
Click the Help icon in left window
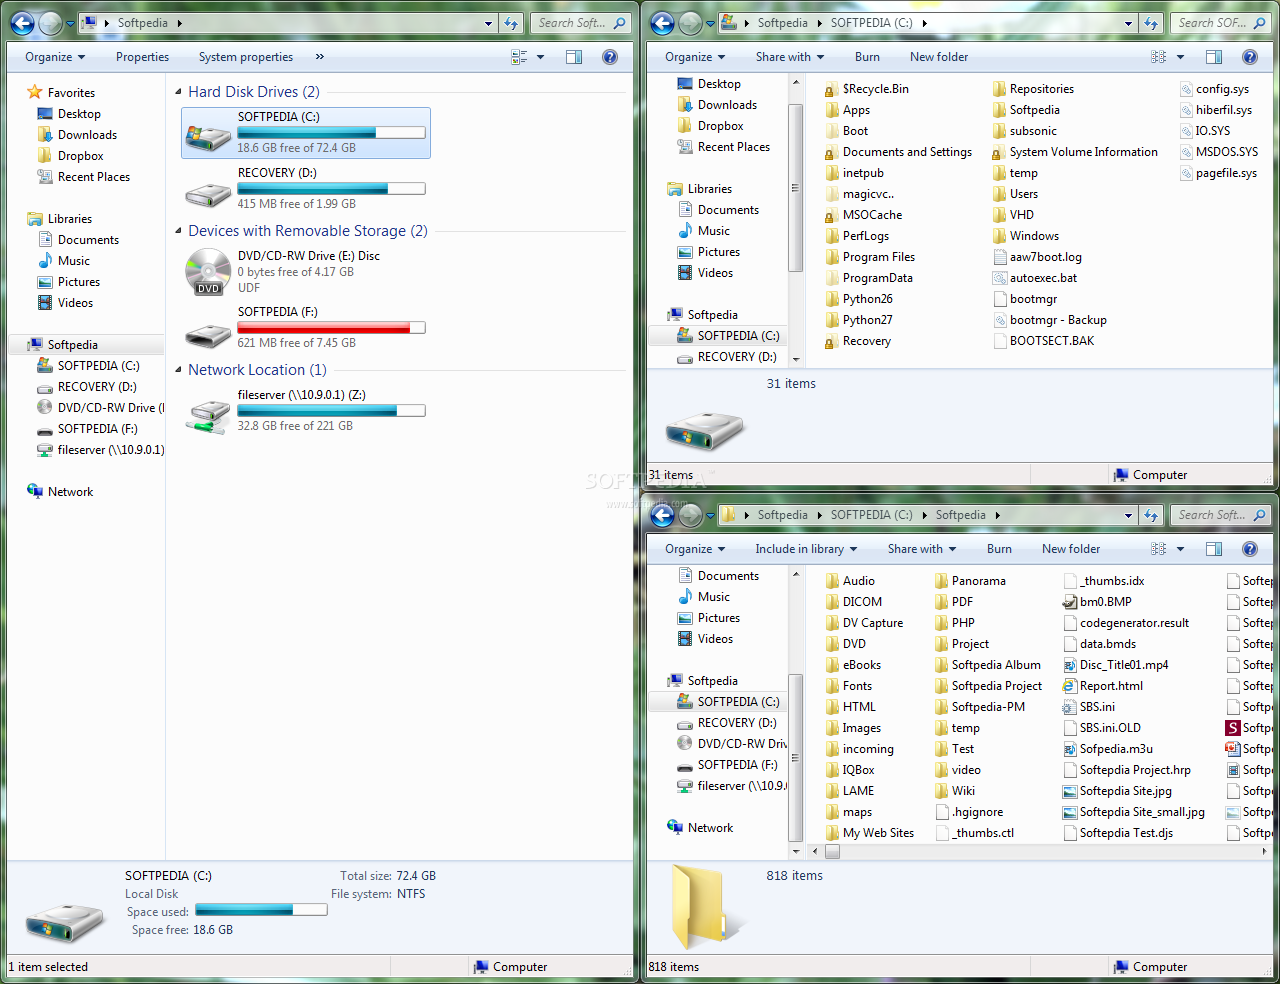[x=610, y=57]
